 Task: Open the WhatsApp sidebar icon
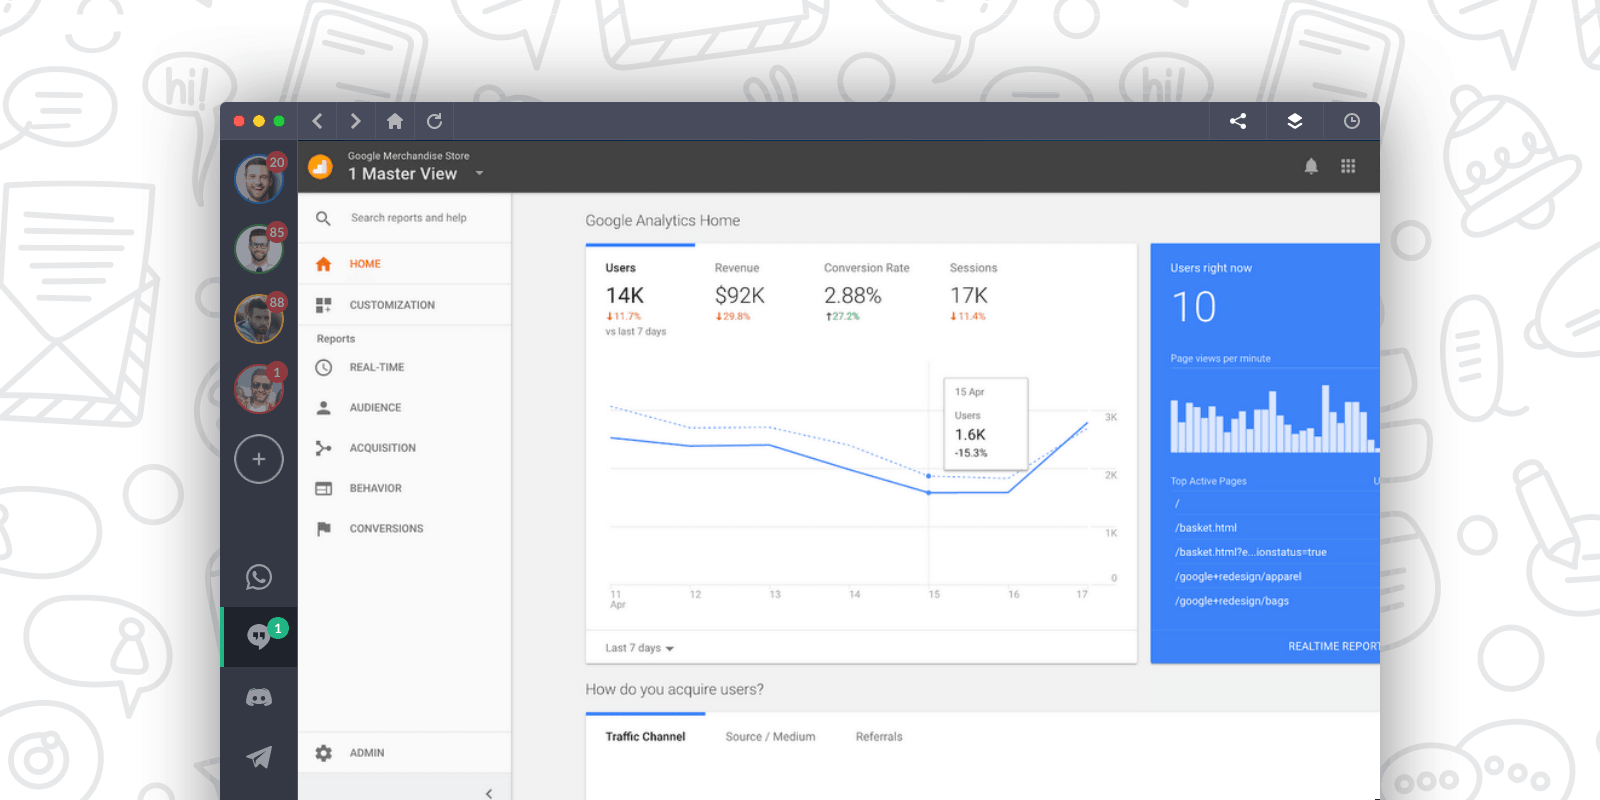click(259, 577)
